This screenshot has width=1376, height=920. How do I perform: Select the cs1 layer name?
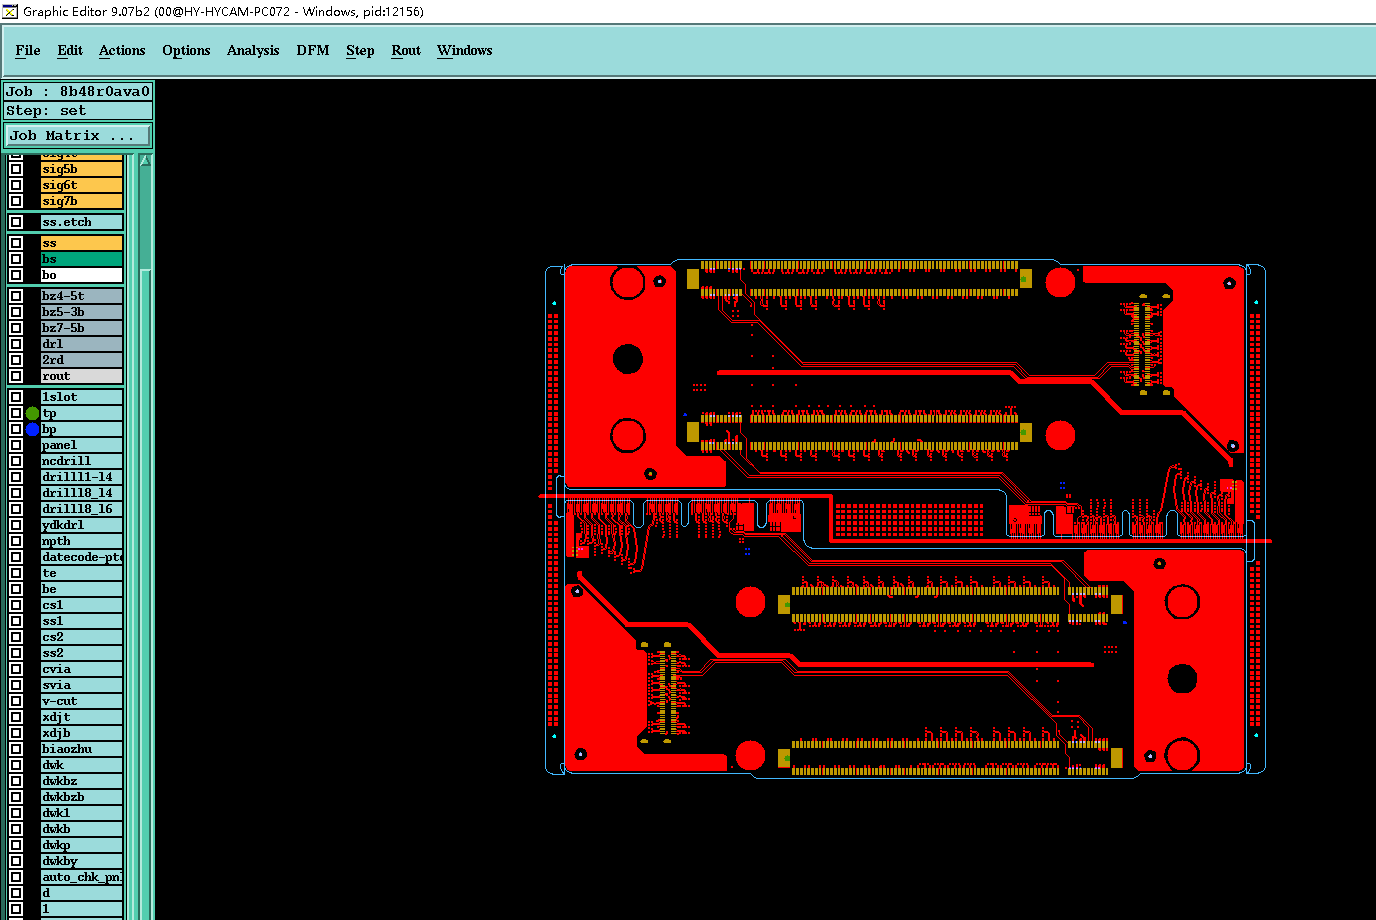[82, 605]
